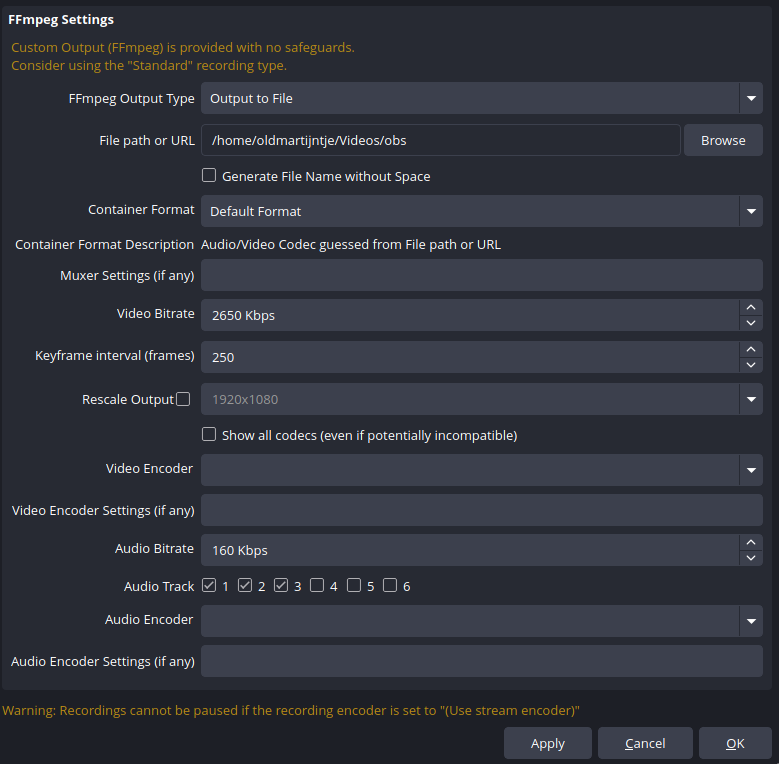Screen dimensions: 779x764
Task: Expand the Audio Encoder dropdown
Action: (x=751, y=621)
